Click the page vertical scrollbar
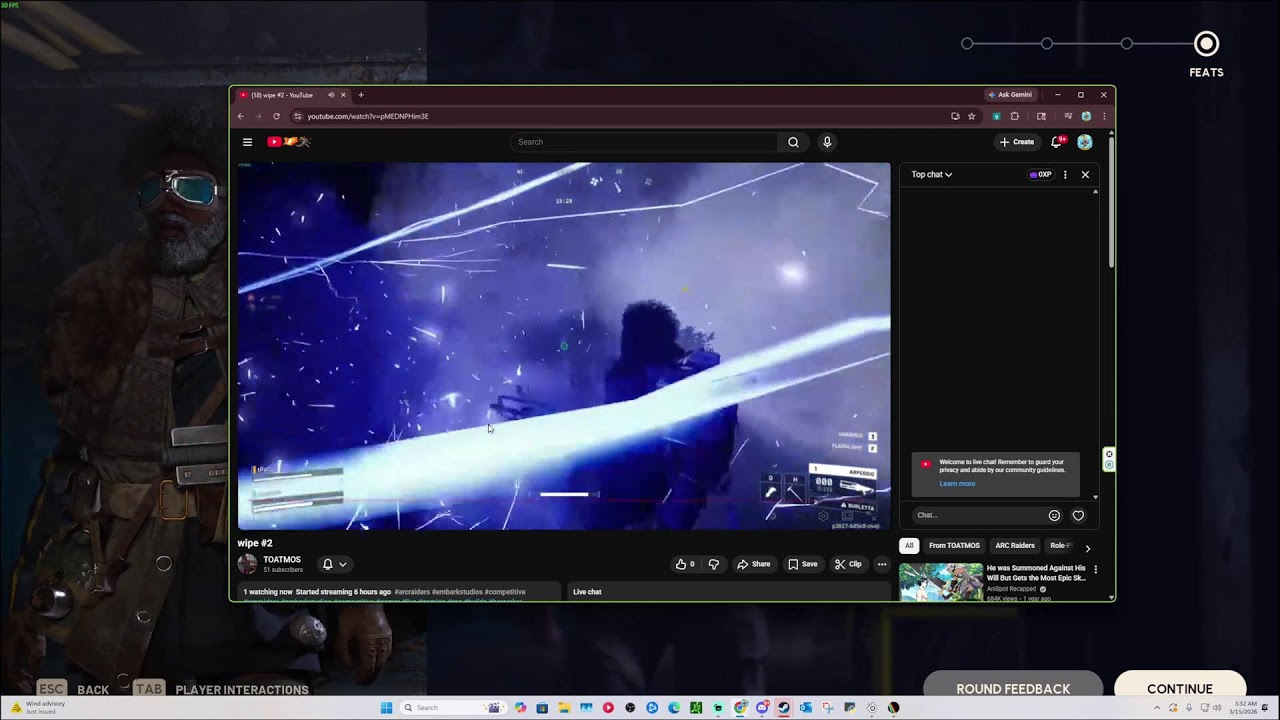 tap(1110, 200)
